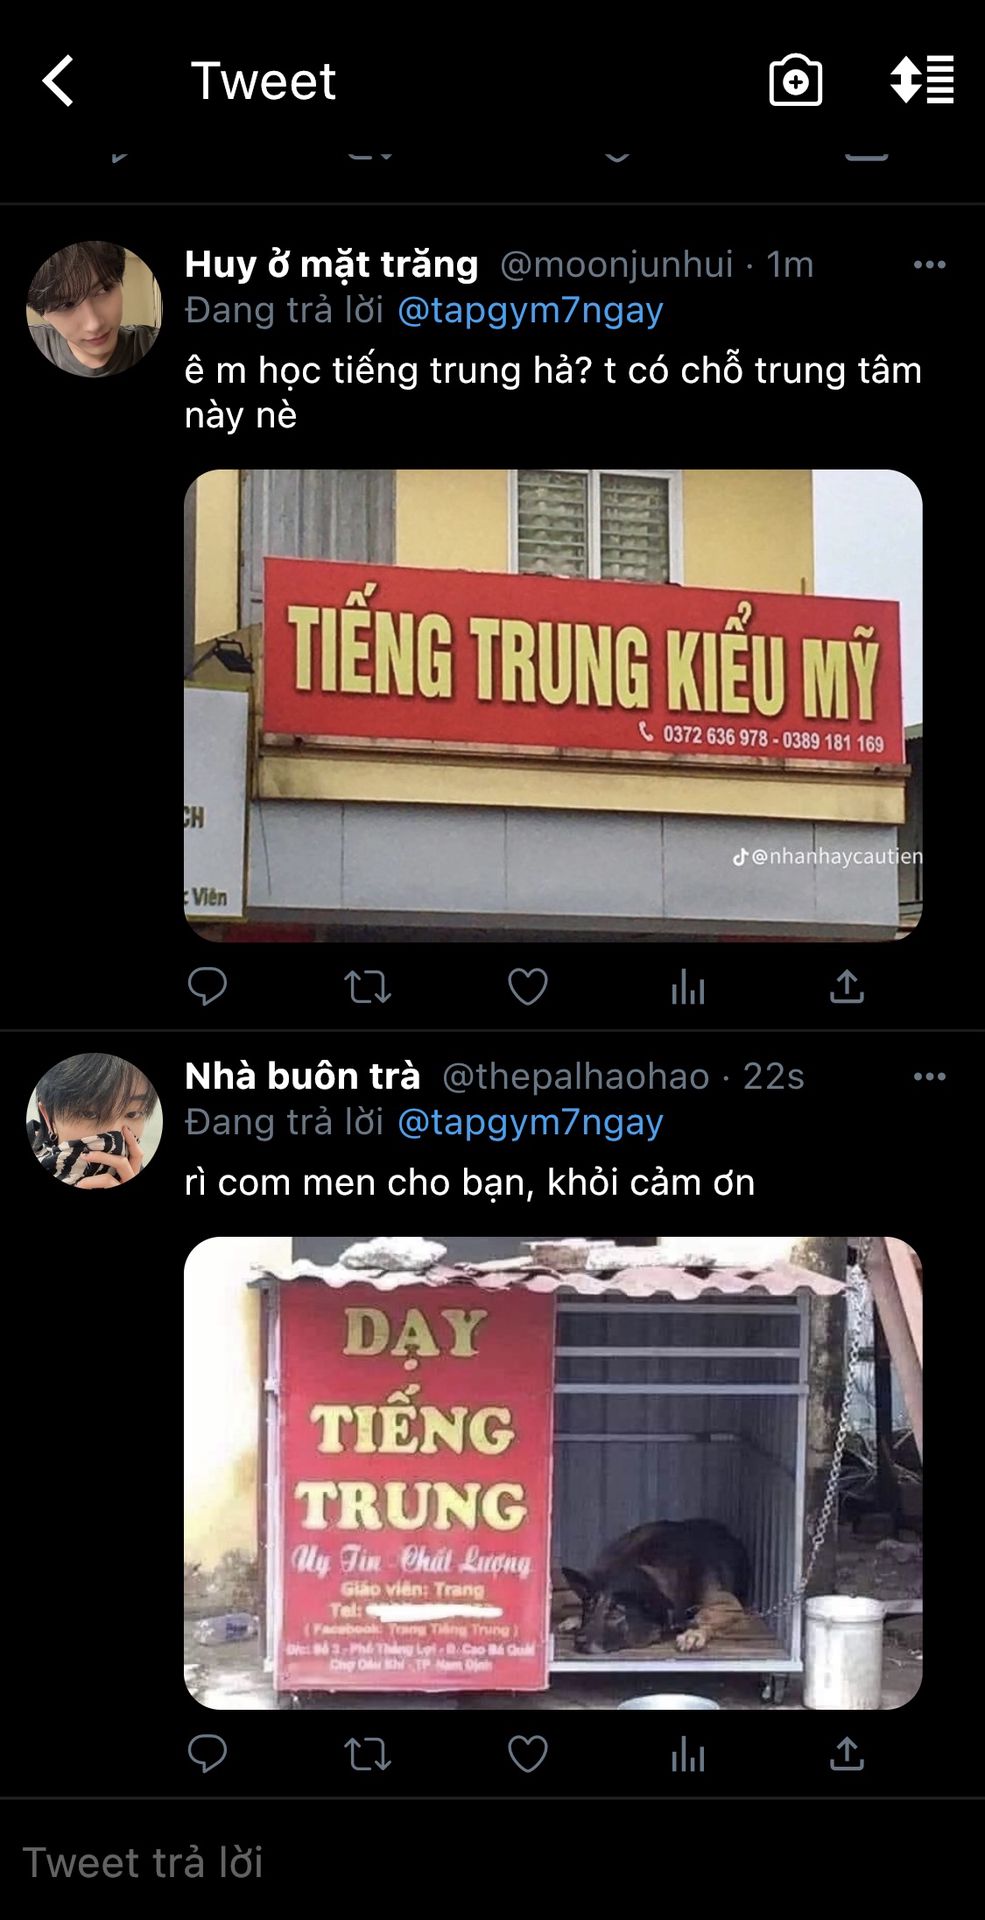
Task: View analytics for @thepalhaohao's tweet
Action: pyautogui.click(x=688, y=1754)
